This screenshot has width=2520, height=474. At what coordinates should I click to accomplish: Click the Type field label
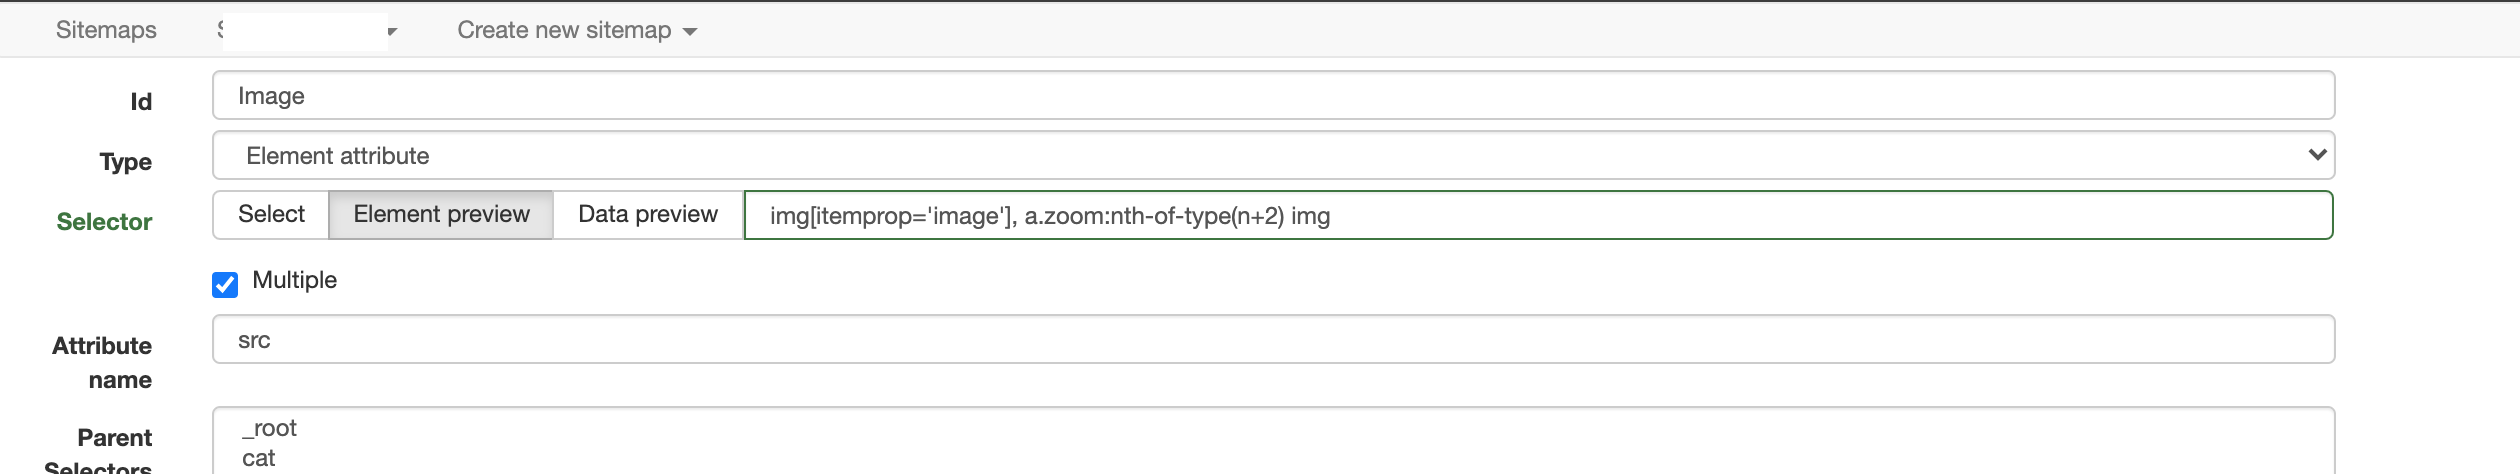point(126,162)
